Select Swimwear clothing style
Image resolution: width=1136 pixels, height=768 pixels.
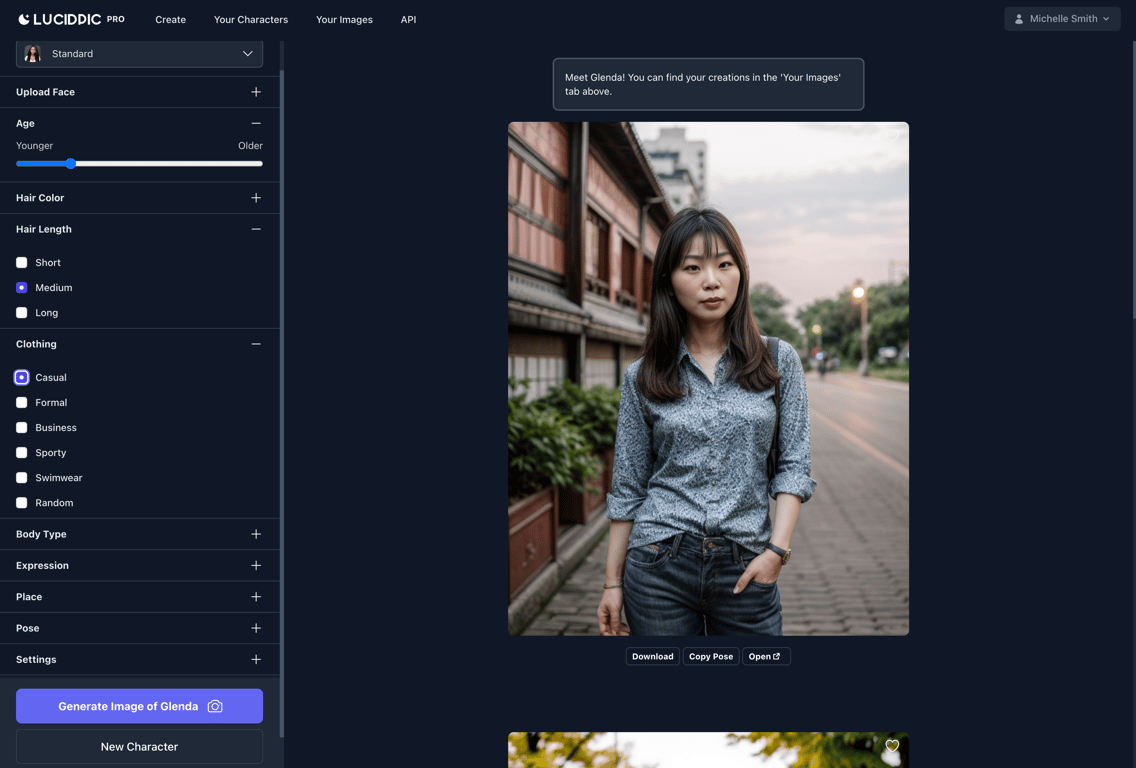click(21, 477)
